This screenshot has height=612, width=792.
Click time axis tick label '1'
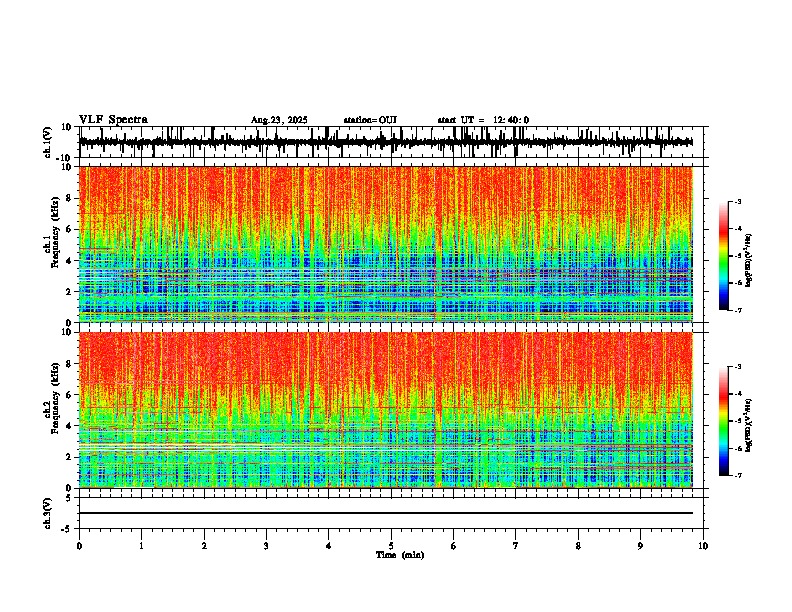(141, 546)
